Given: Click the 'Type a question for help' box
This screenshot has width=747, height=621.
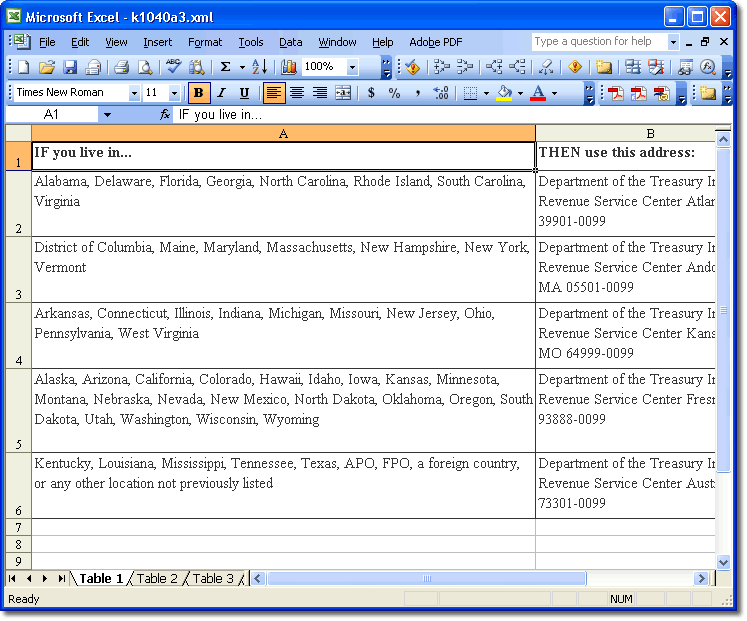Looking at the screenshot, I should coord(597,42).
